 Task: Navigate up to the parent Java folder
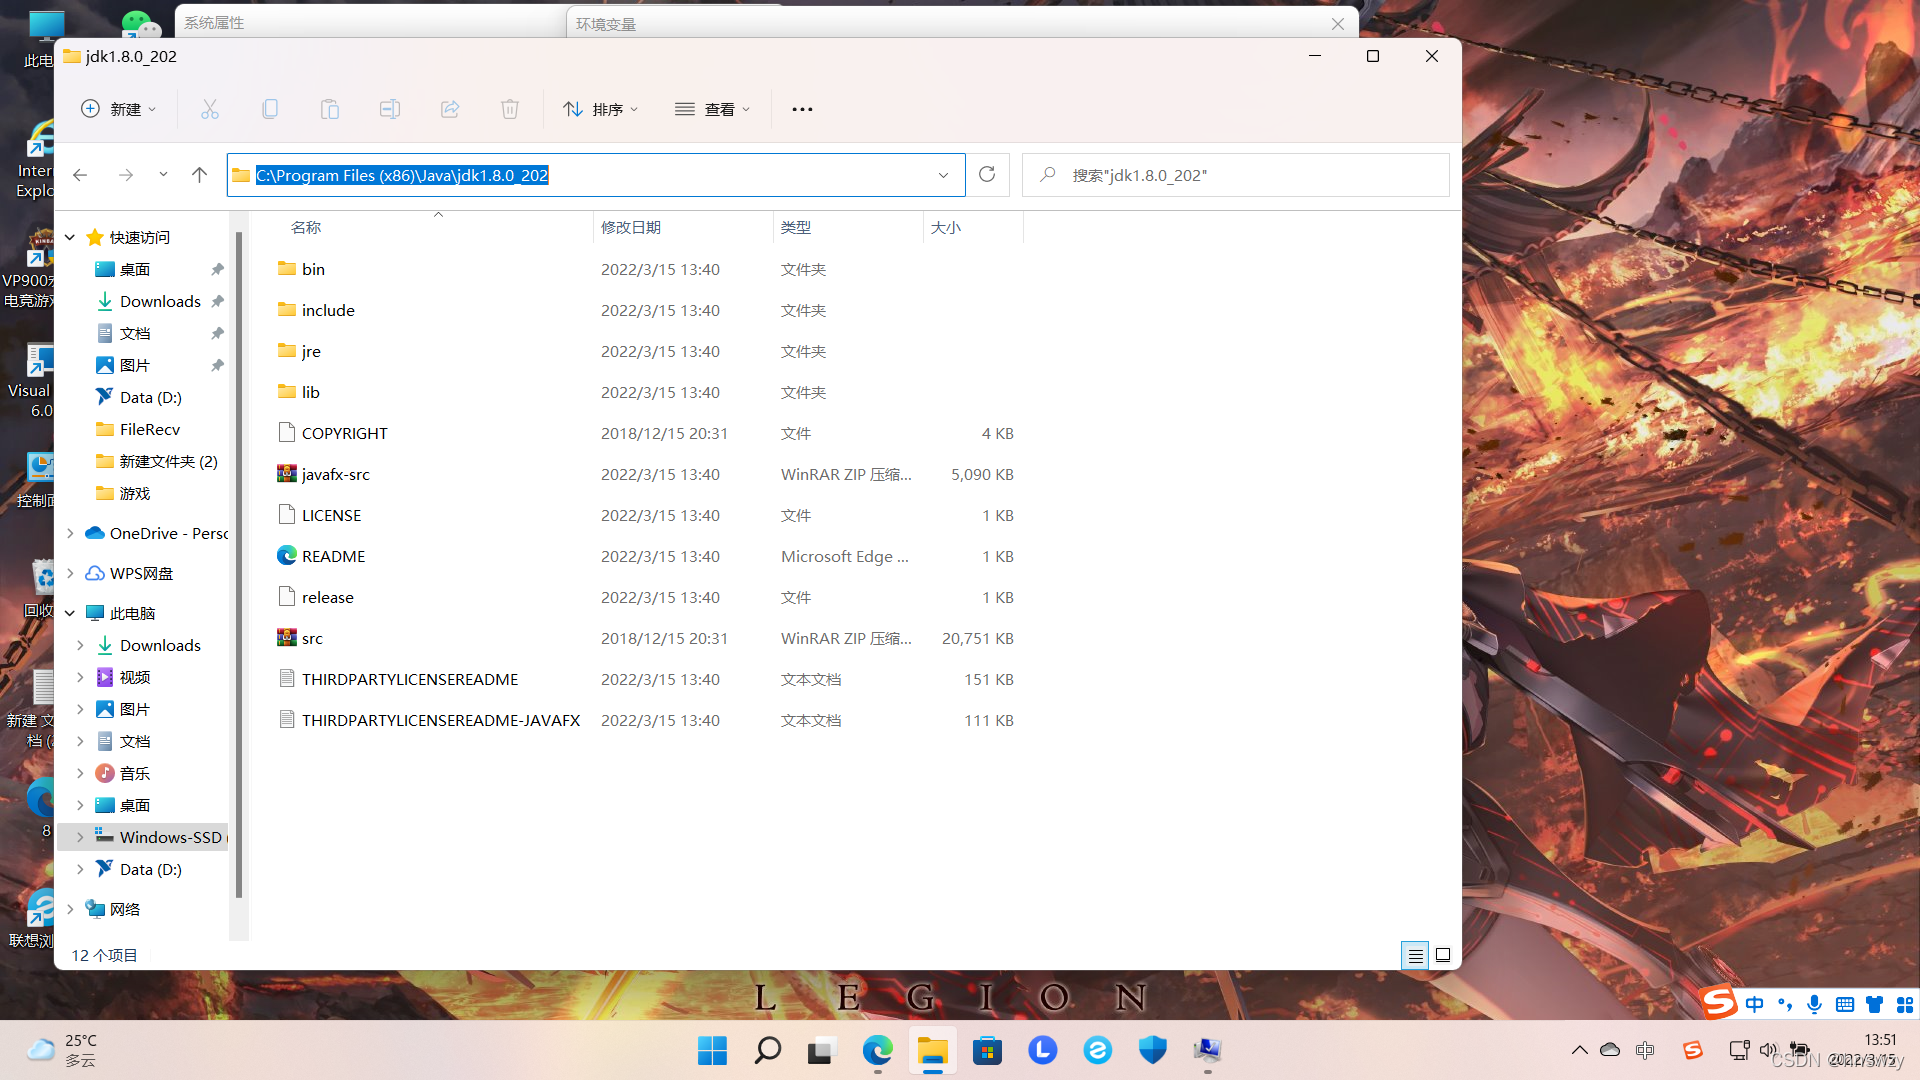[198, 174]
